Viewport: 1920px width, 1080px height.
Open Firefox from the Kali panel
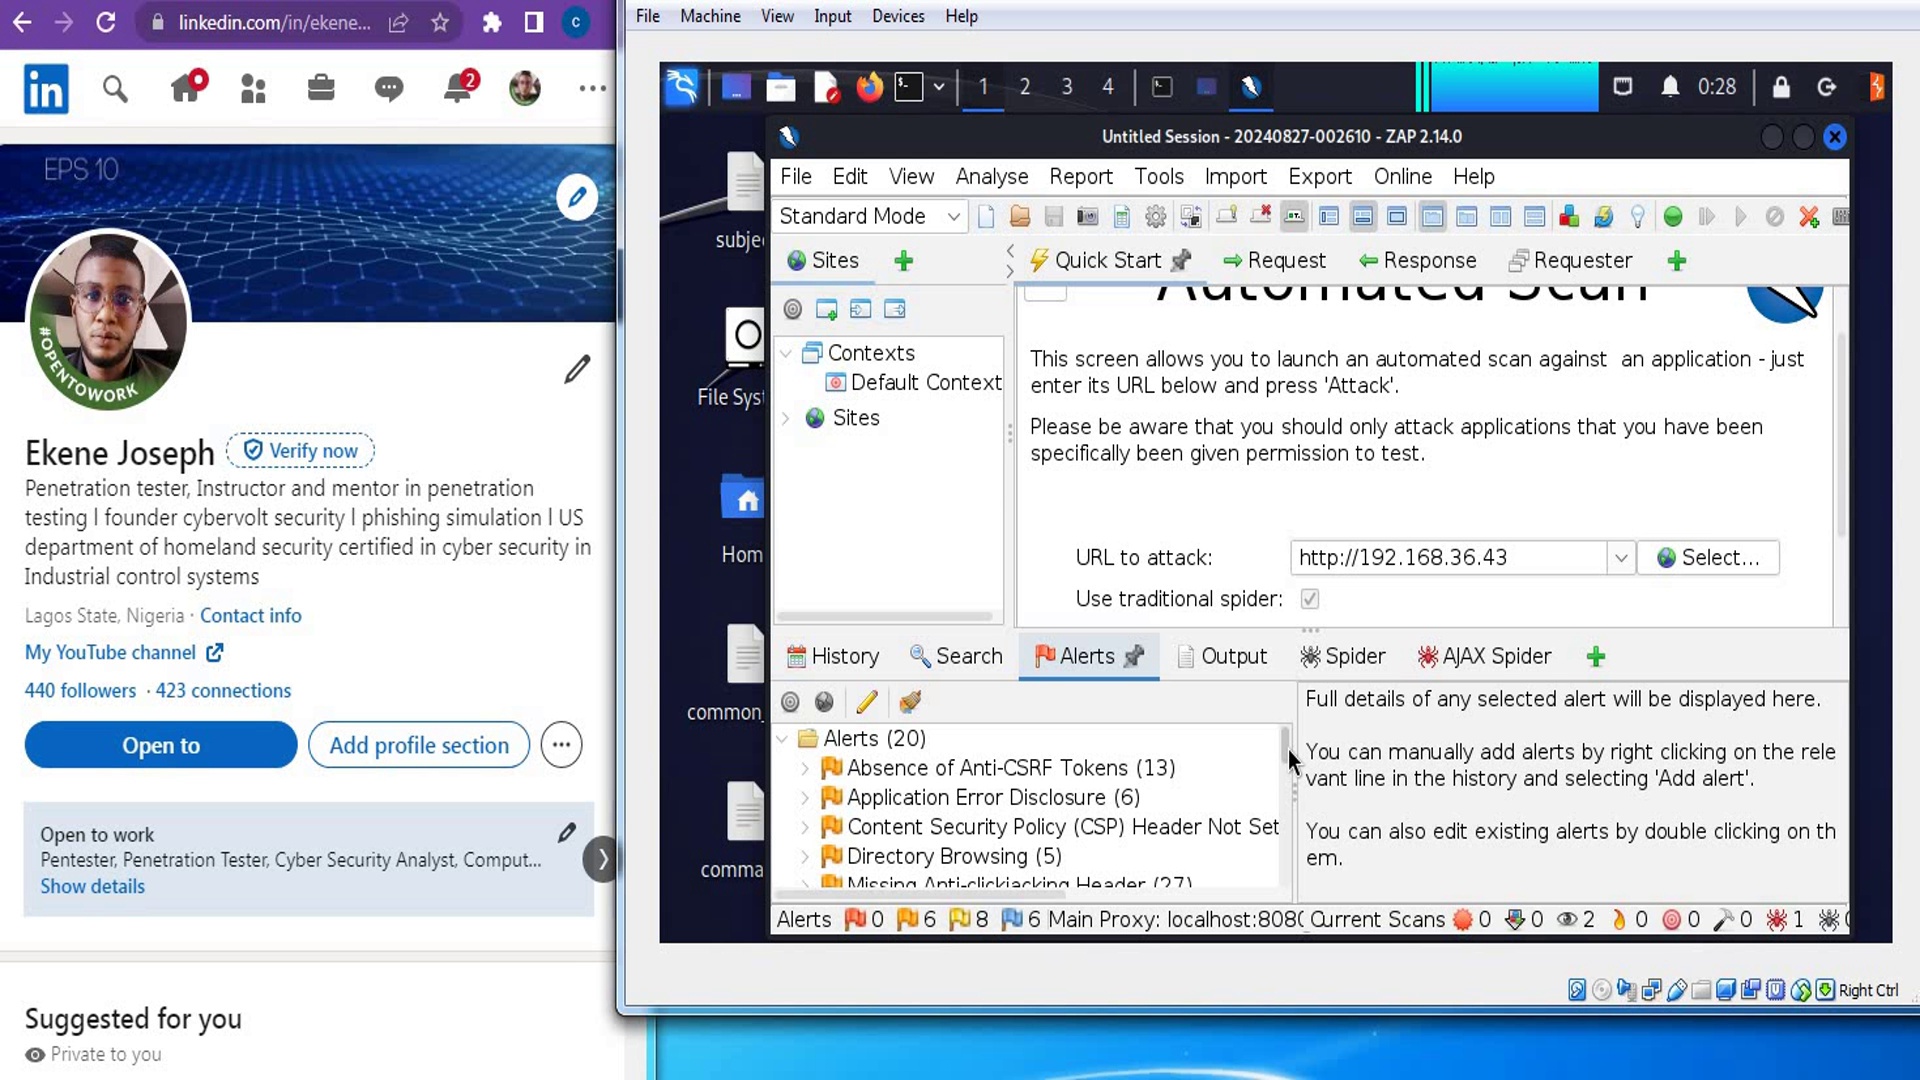[869, 87]
